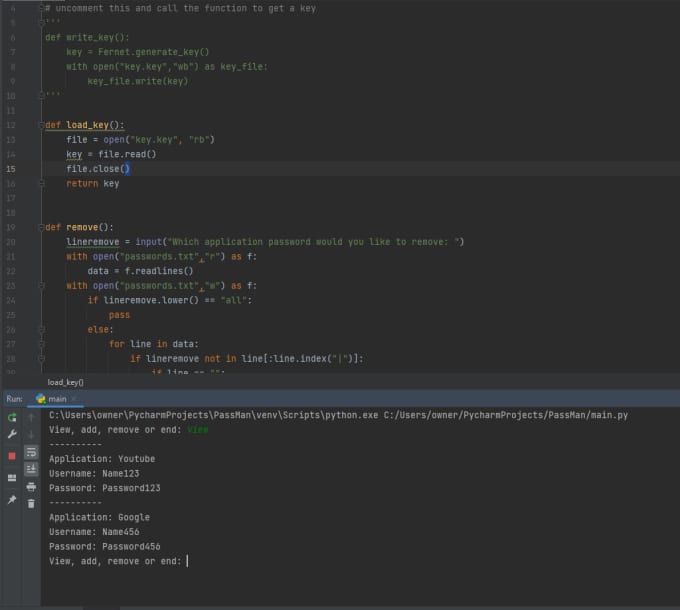Click data = f.readlines() line
The image size is (680, 610).
point(140,271)
